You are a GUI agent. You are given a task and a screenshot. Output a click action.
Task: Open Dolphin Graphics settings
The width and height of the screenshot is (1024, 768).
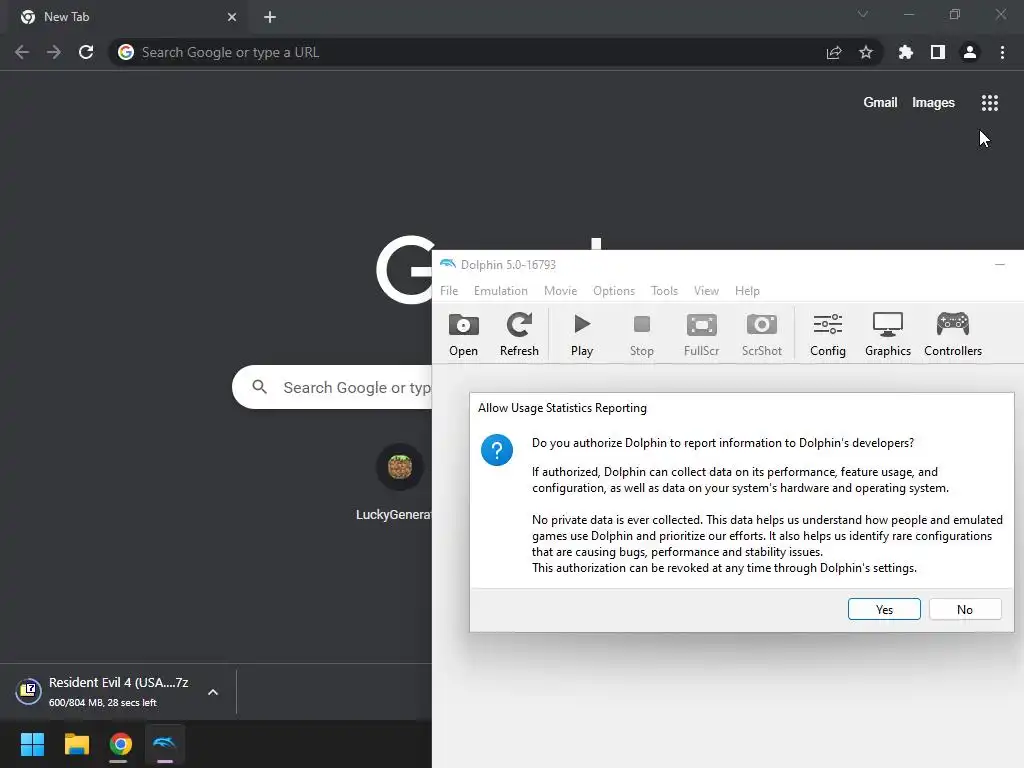pyautogui.click(x=888, y=334)
